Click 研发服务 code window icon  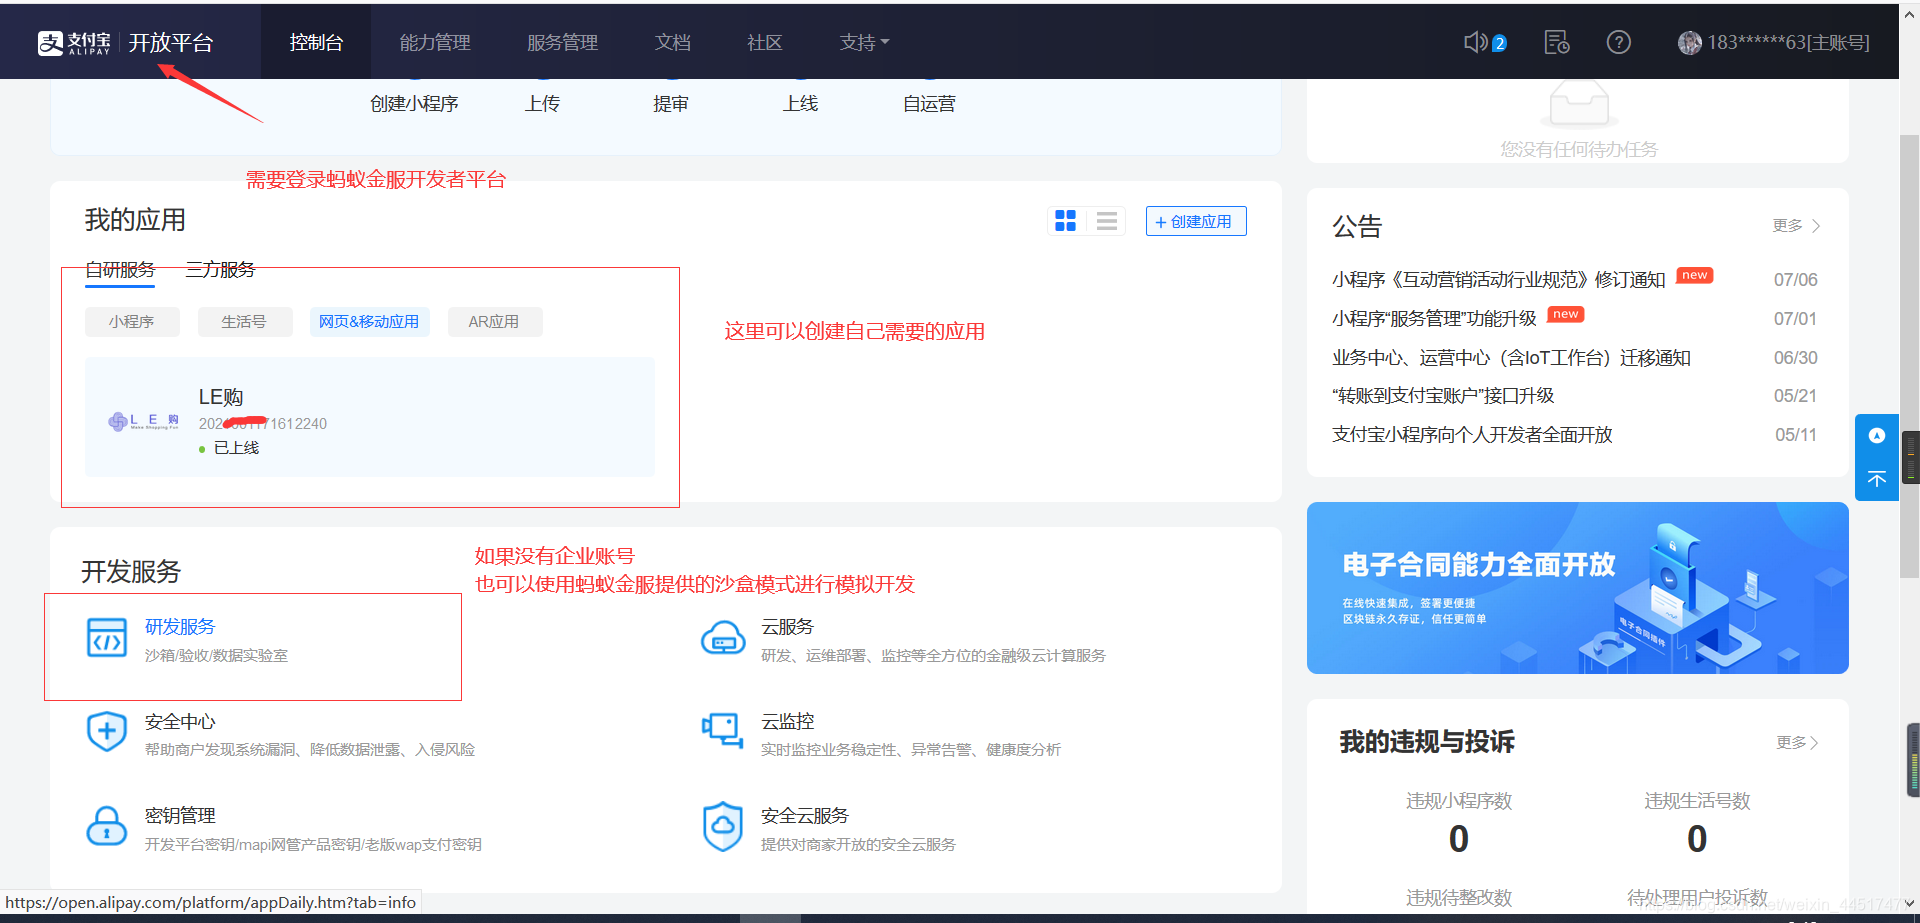point(107,638)
